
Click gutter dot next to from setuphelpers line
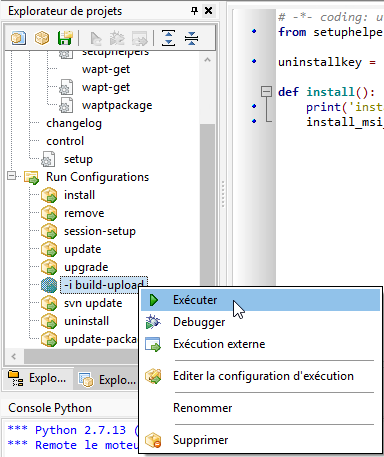point(254,31)
